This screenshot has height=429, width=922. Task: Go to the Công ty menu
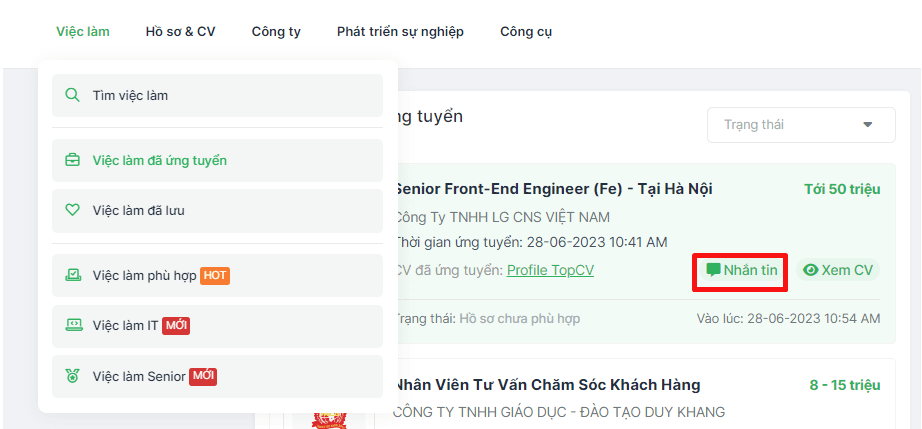pyautogui.click(x=276, y=32)
